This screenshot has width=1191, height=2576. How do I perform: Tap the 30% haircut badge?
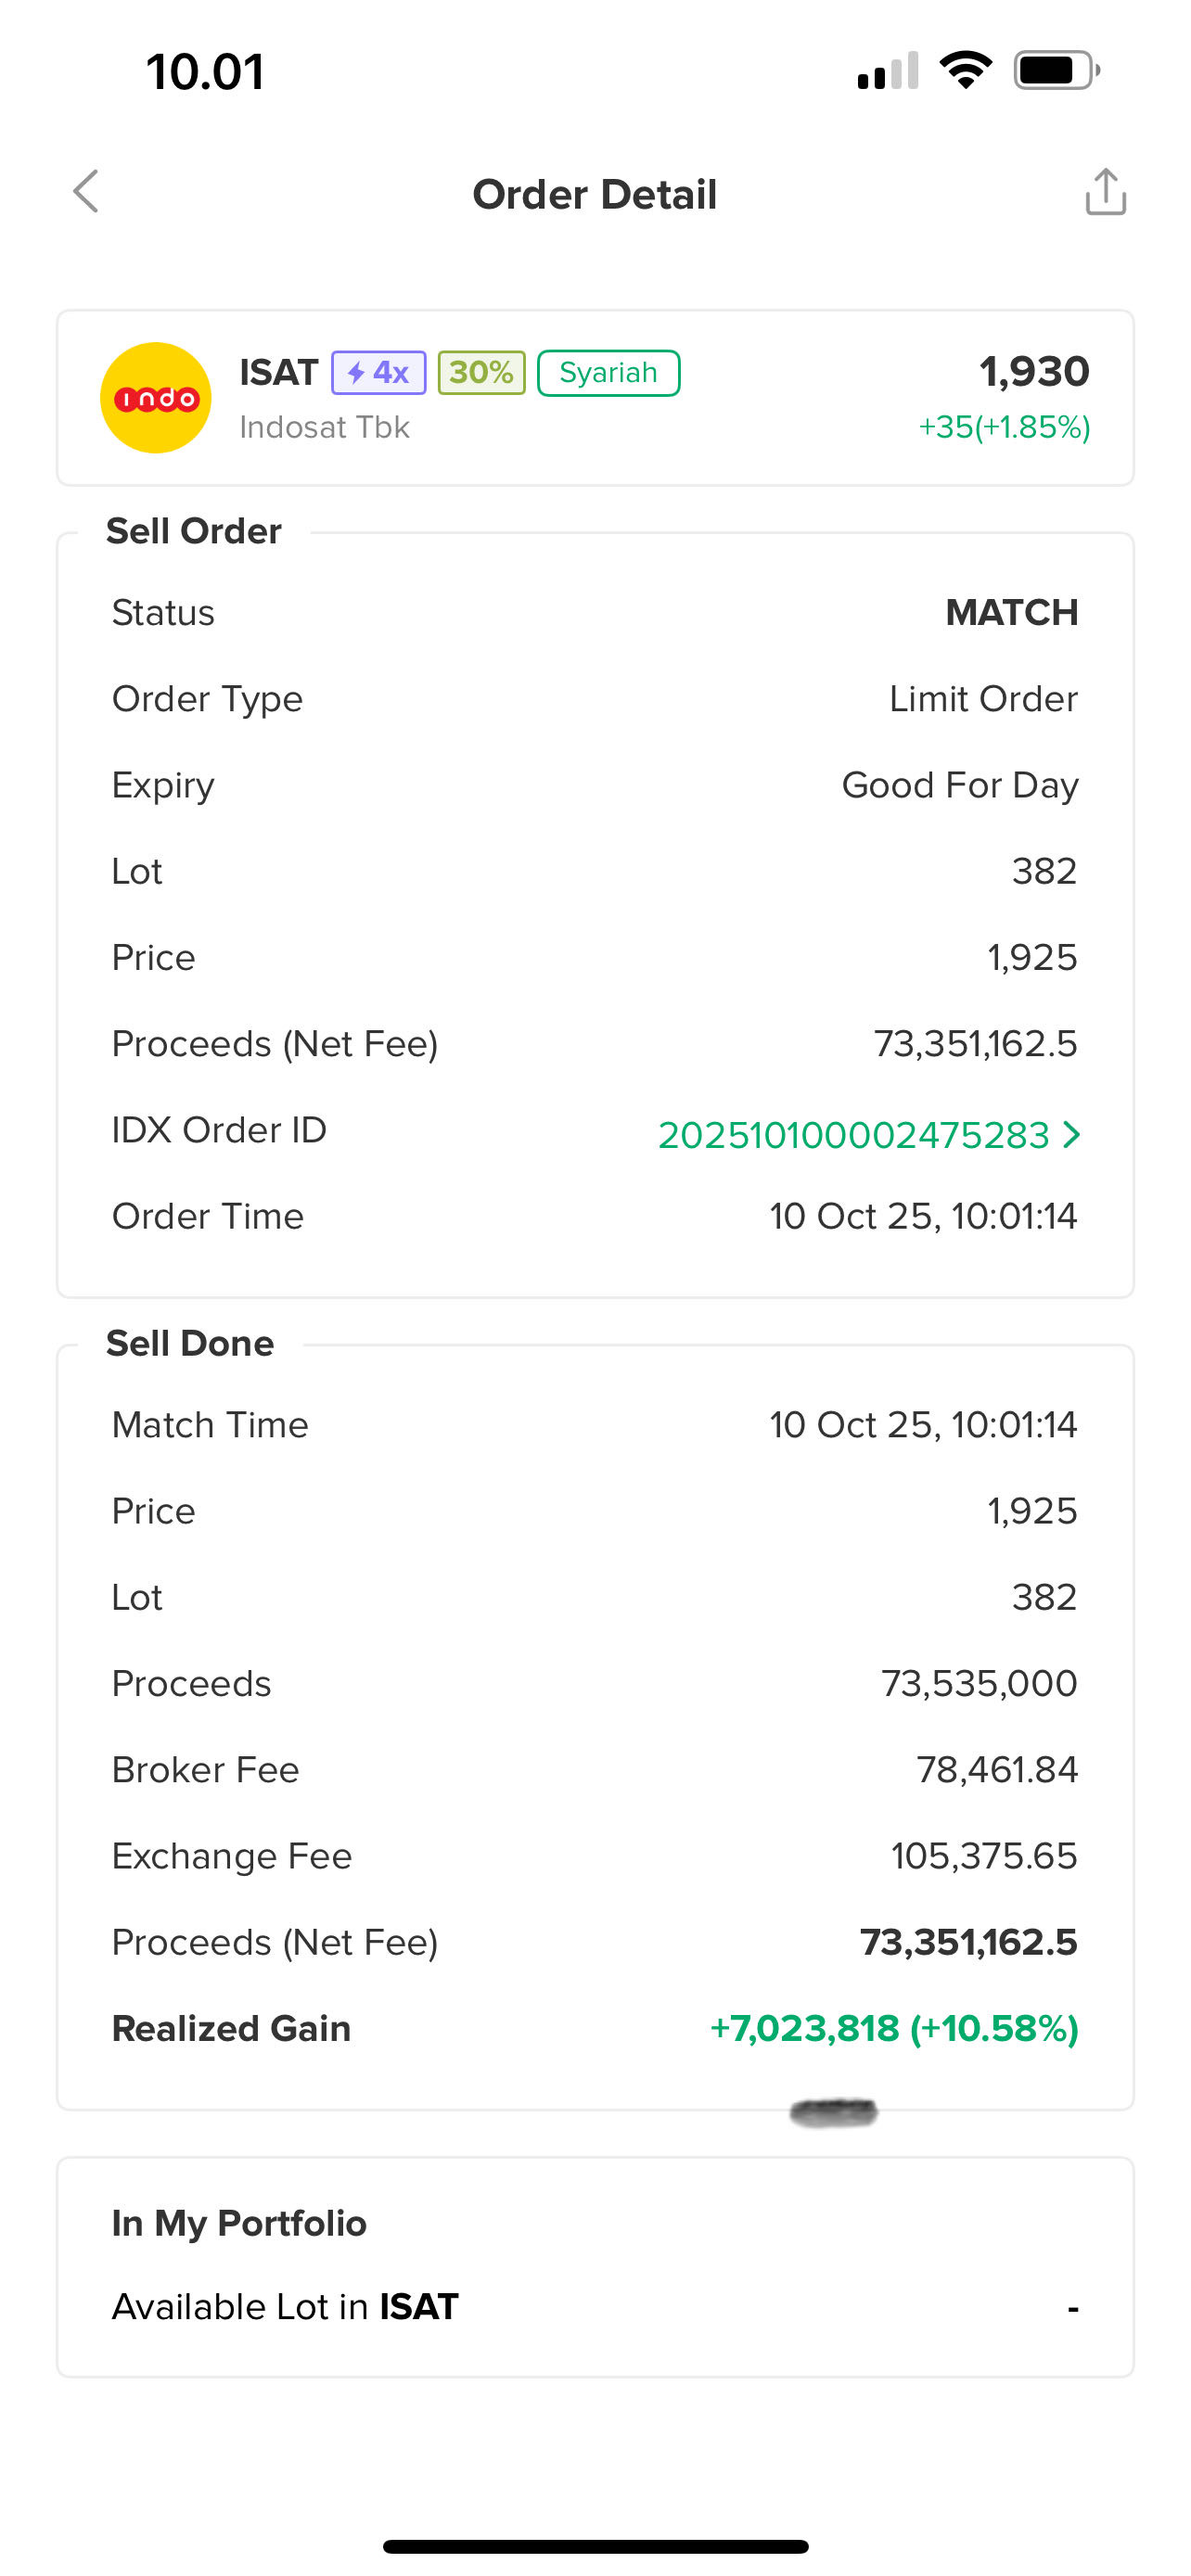click(x=481, y=373)
